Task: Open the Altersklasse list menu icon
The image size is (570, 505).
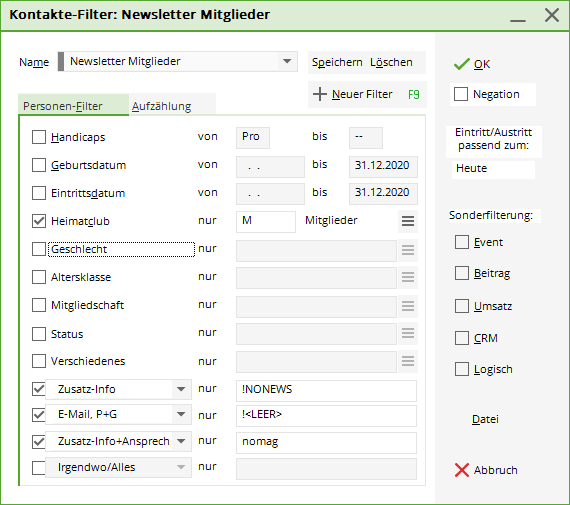Action: (408, 277)
